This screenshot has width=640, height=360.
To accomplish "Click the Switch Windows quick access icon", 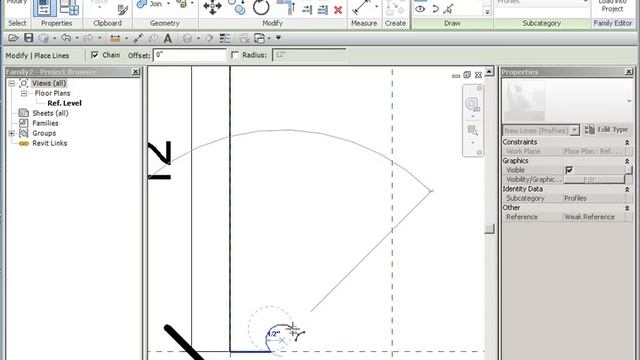I will coord(260,38).
